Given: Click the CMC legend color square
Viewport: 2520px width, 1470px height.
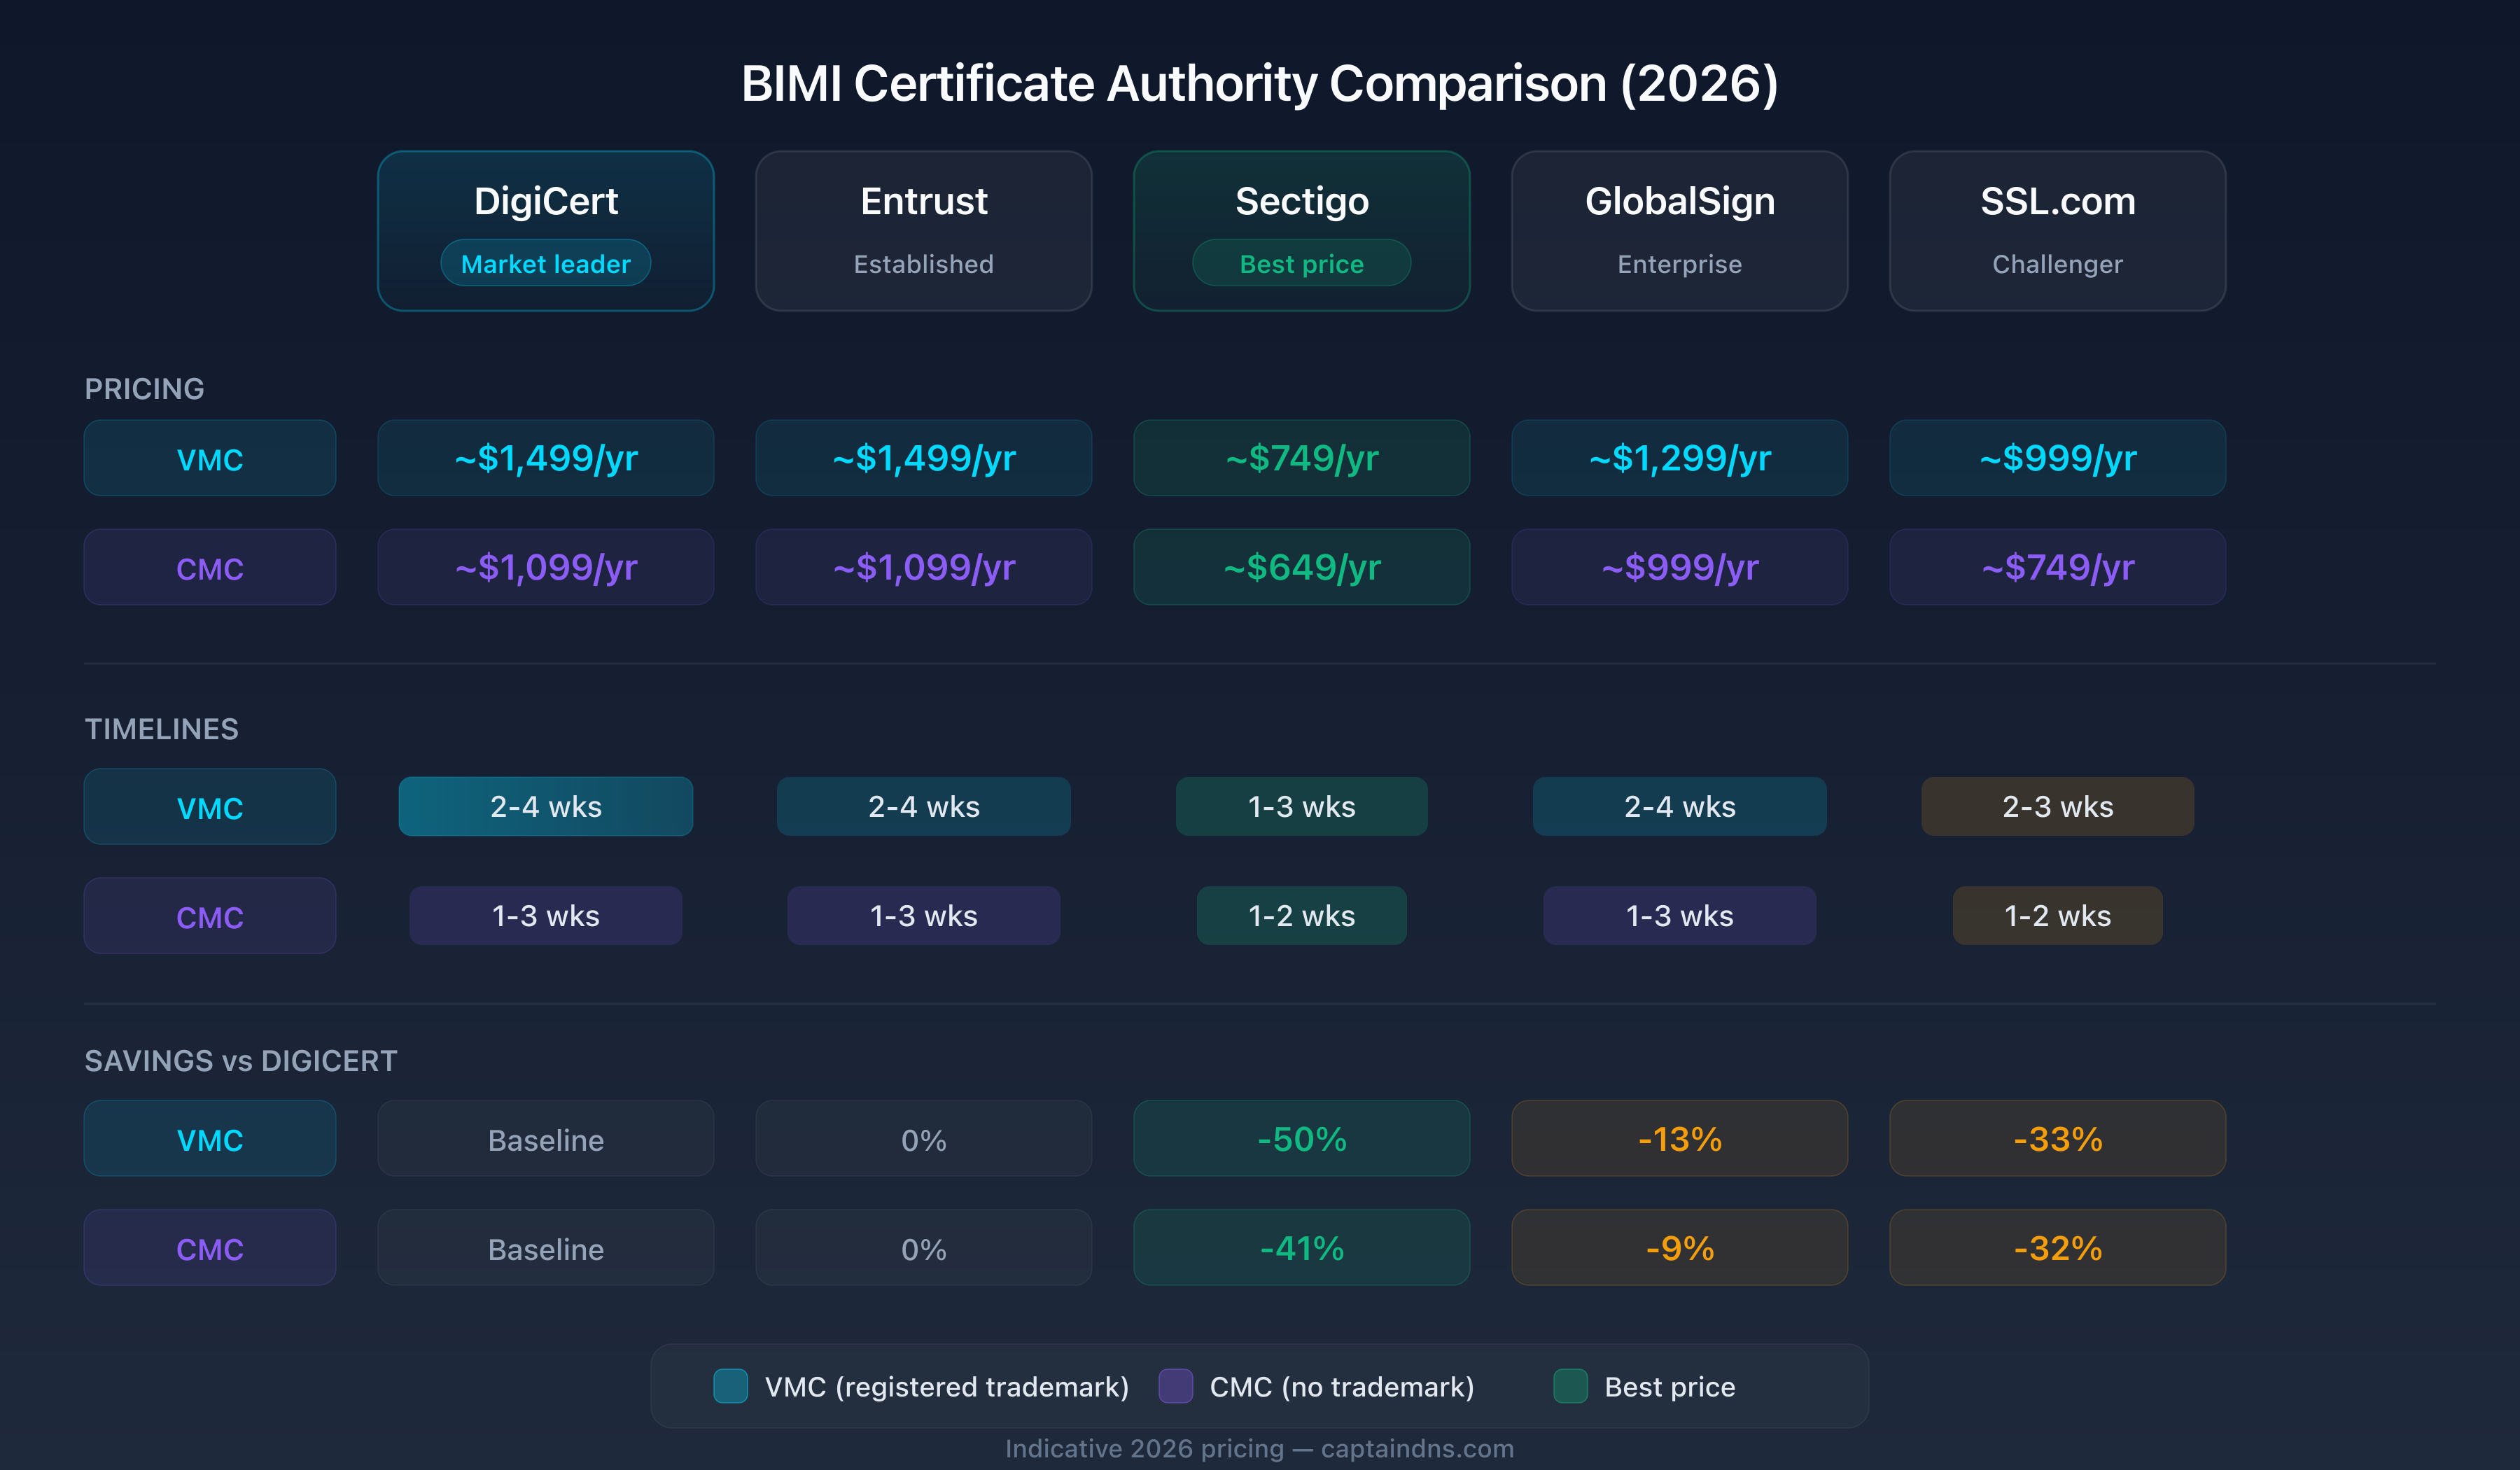Looking at the screenshot, I should (1176, 1387).
